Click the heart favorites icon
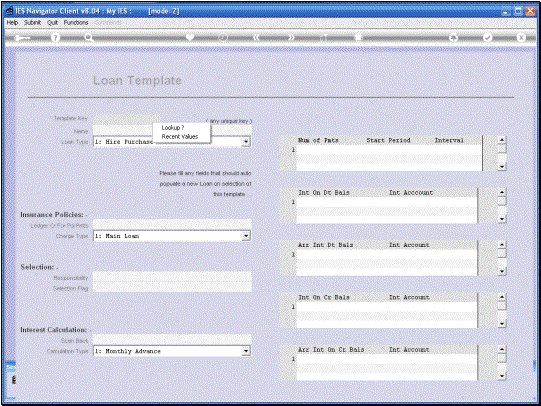541x406 pixels. coord(190,37)
